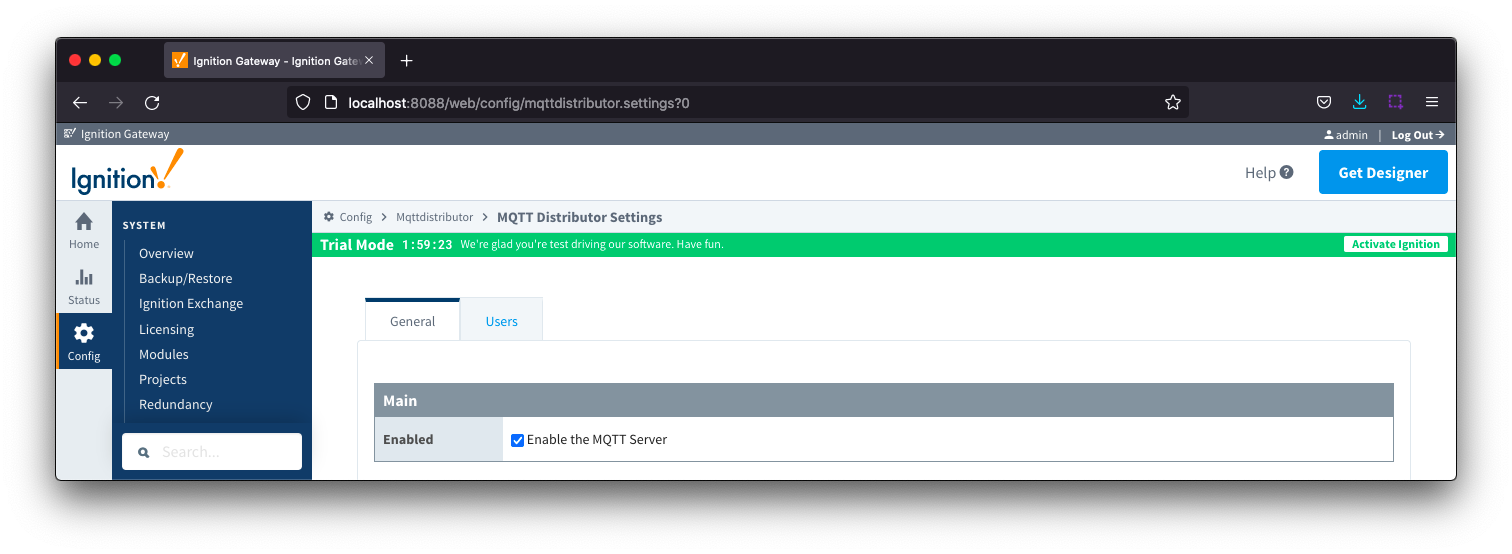Open the Firefox hamburger menu
The height and width of the screenshot is (554, 1512).
[1432, 102]
